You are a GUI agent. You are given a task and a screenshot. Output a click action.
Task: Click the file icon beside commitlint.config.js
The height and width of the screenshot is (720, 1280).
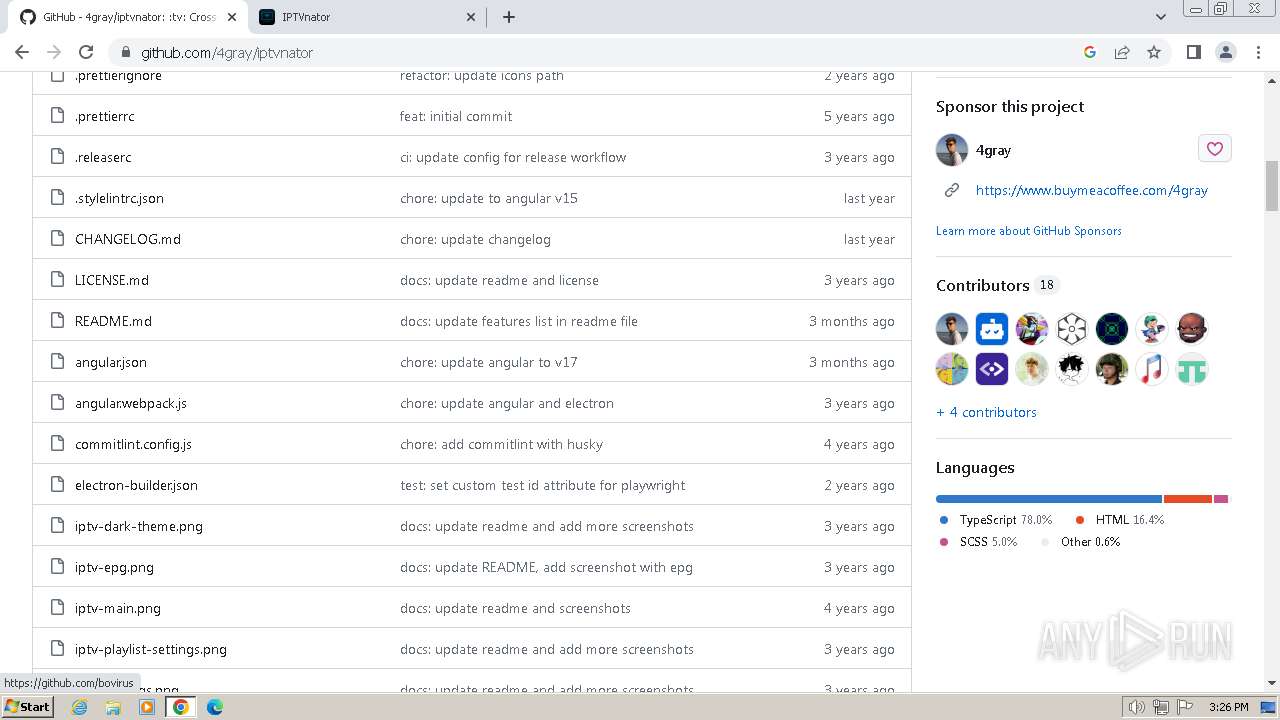pyautogui.click(x=57, y=444)
